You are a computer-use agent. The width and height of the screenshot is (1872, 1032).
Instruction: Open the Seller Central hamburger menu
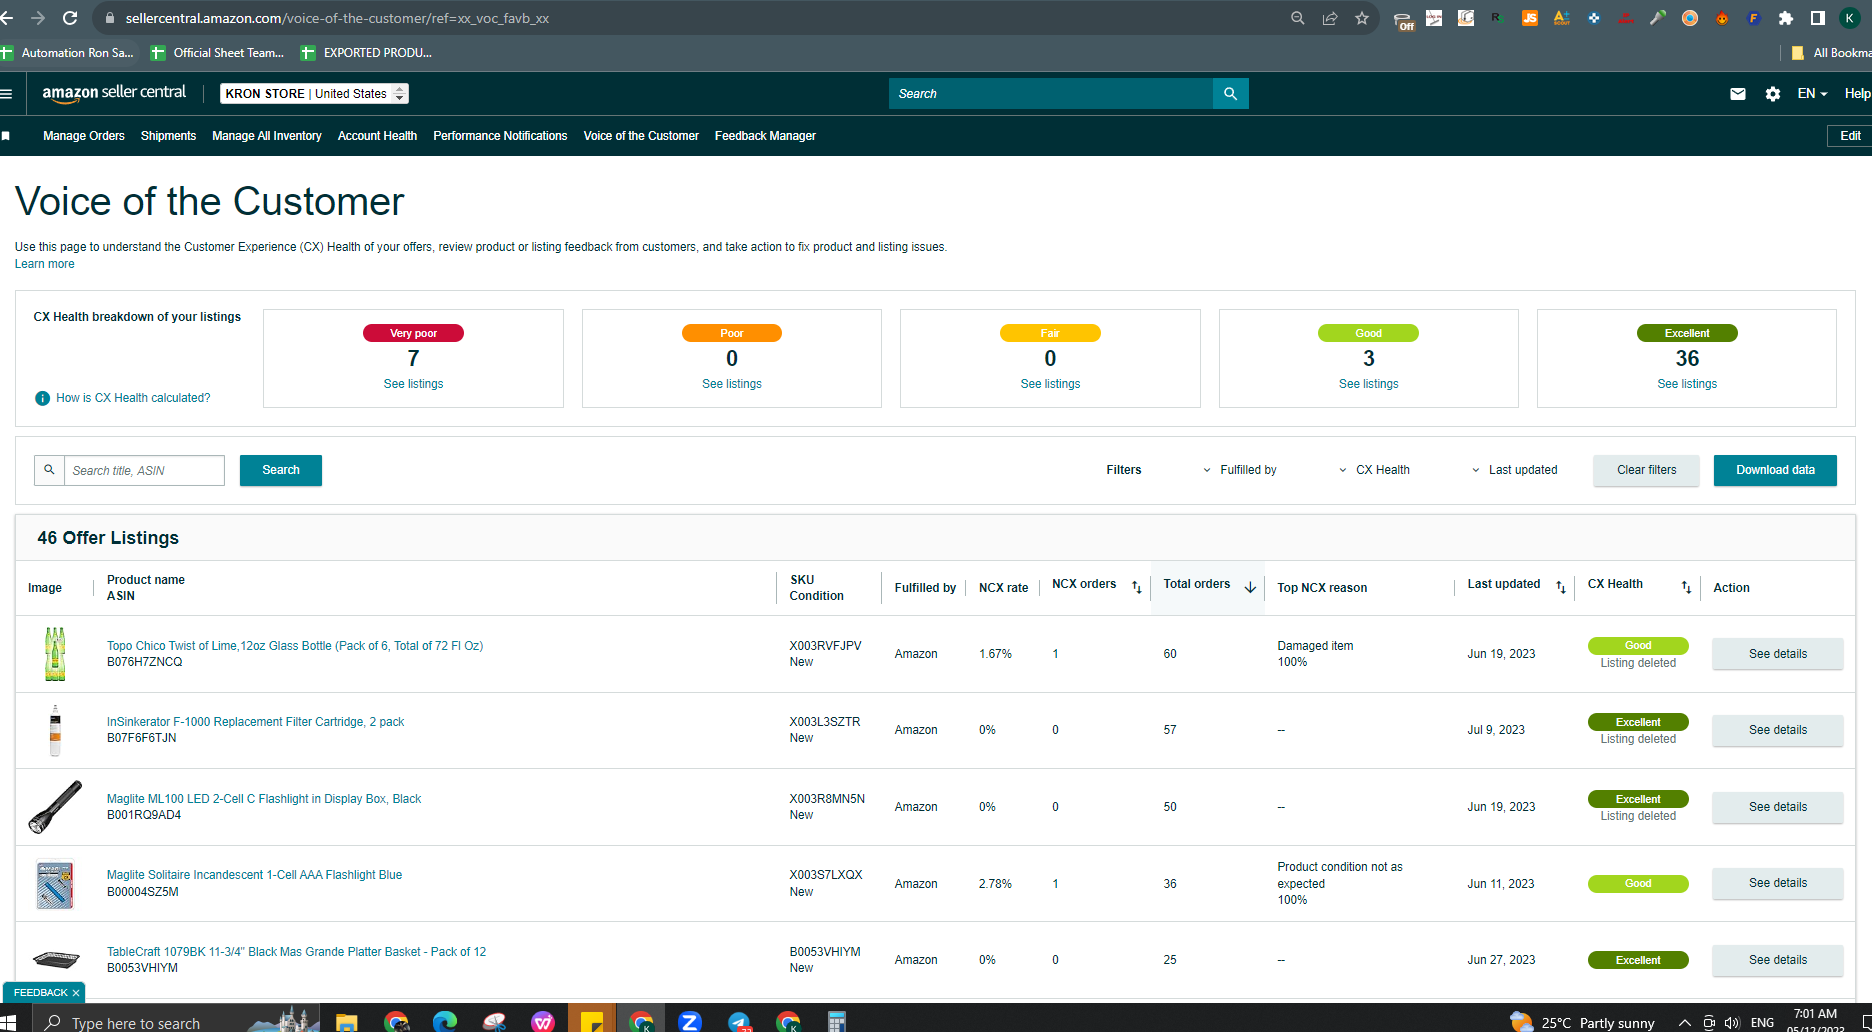pyautogui.click(x=6, y=94)
